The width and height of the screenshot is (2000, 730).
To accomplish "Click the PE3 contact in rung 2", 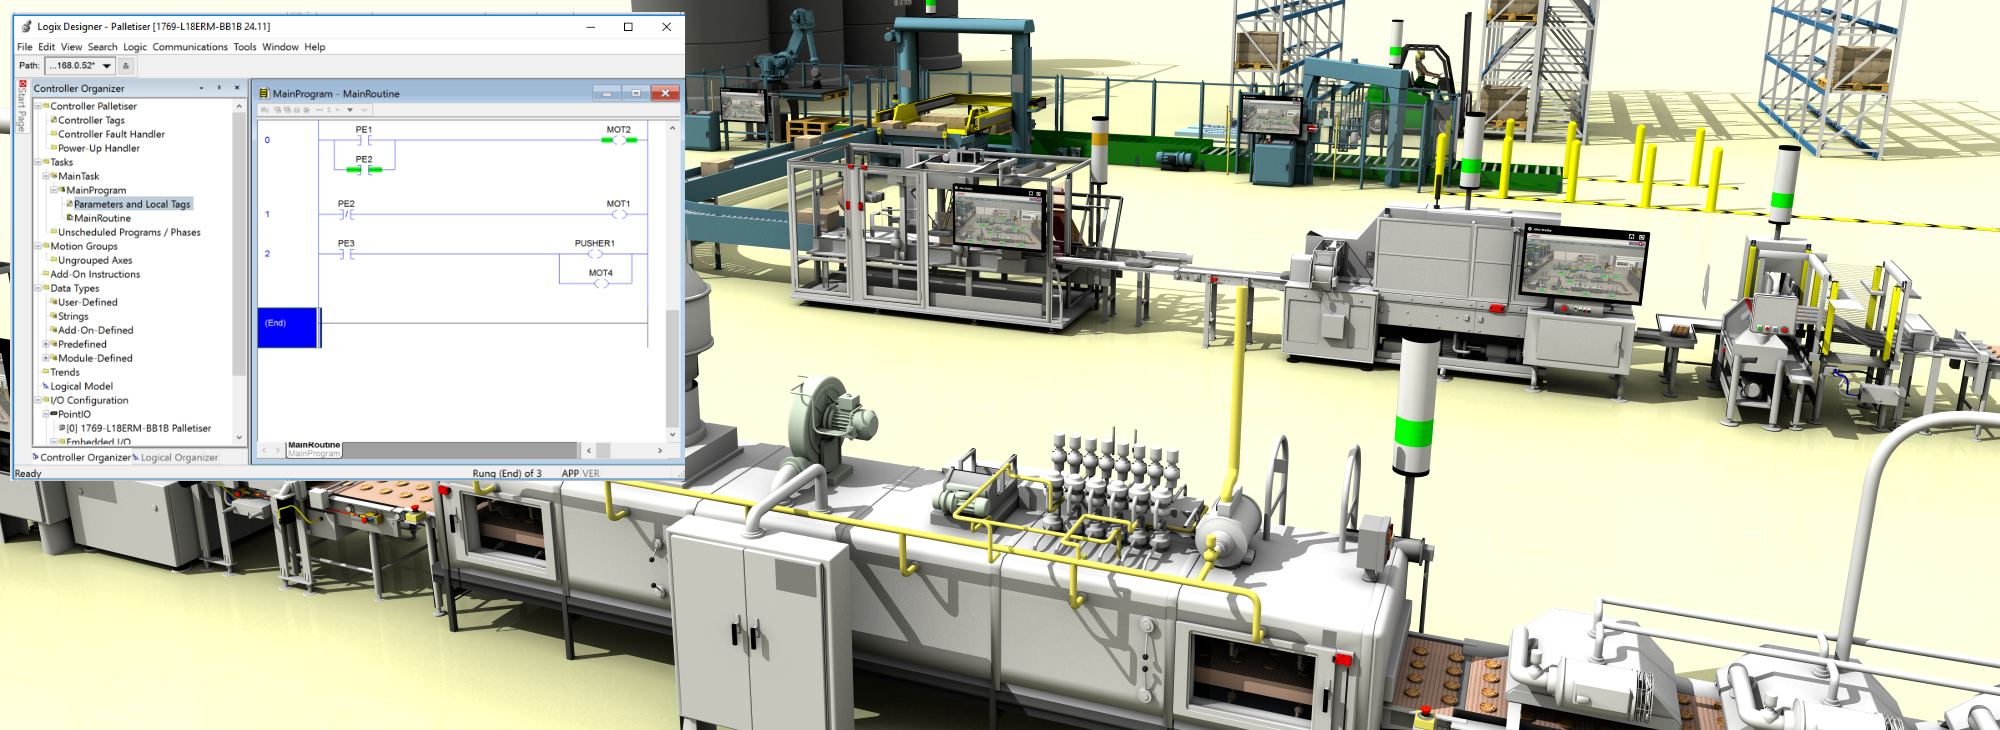I will (x=346, y=255).
